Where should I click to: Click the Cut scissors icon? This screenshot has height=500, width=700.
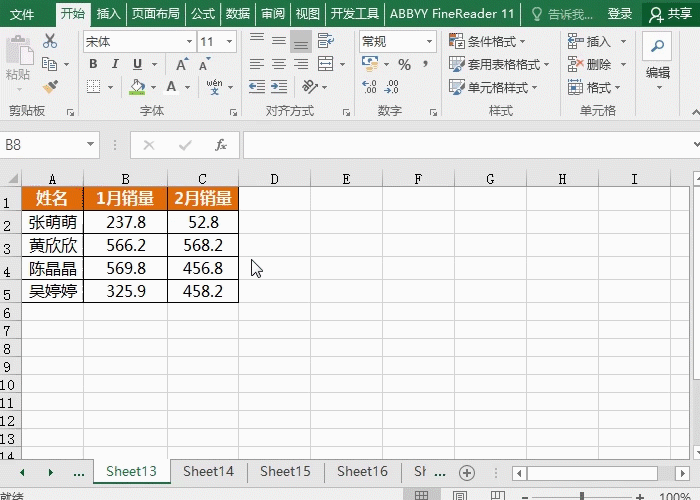pyautogui.click(x=50, y=41)
